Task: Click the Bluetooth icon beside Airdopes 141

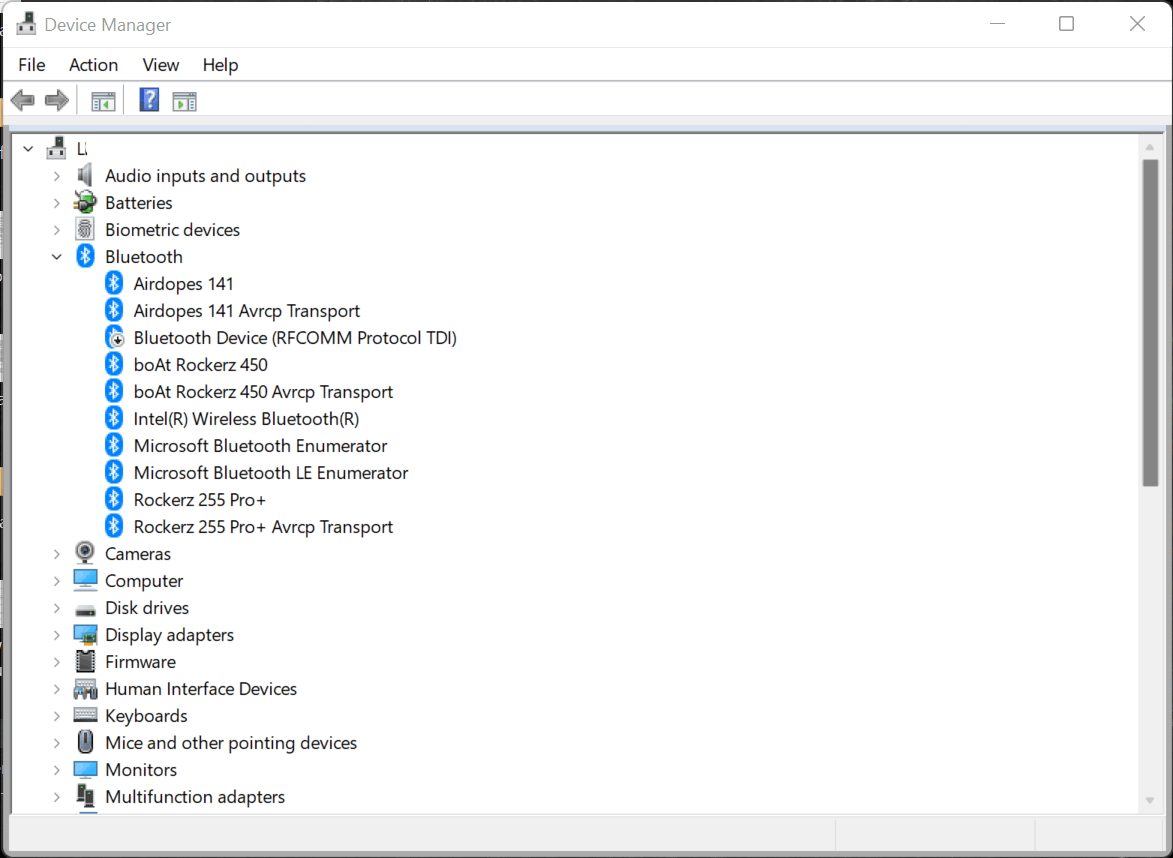Action: point(114,283)
